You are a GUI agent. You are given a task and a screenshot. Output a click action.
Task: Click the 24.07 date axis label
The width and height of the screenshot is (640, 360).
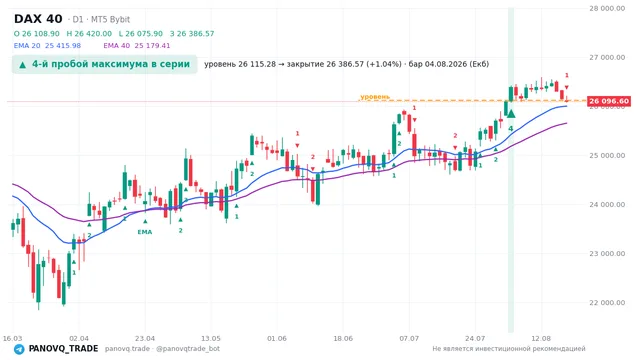click(475, 338)
